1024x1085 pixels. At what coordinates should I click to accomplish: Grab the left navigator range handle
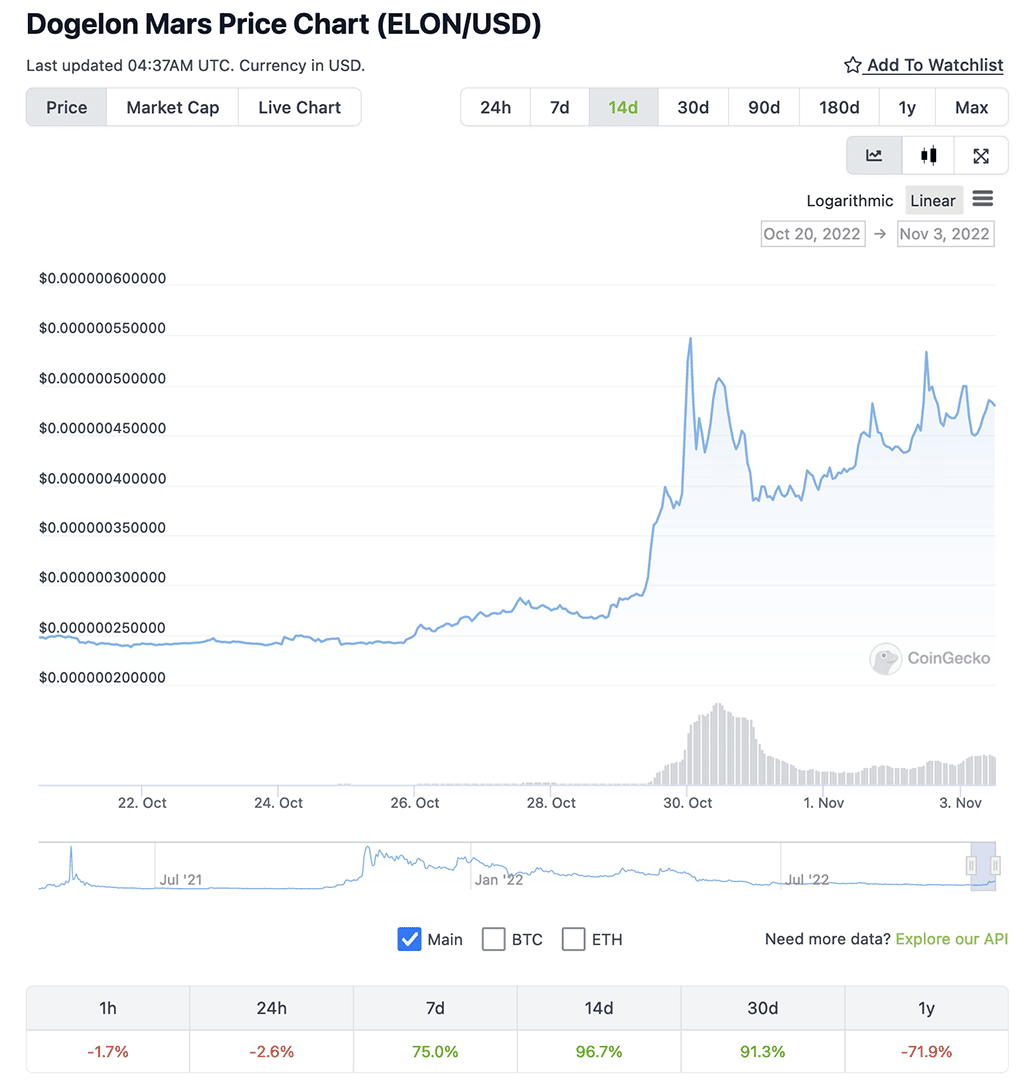click(971, 866)
